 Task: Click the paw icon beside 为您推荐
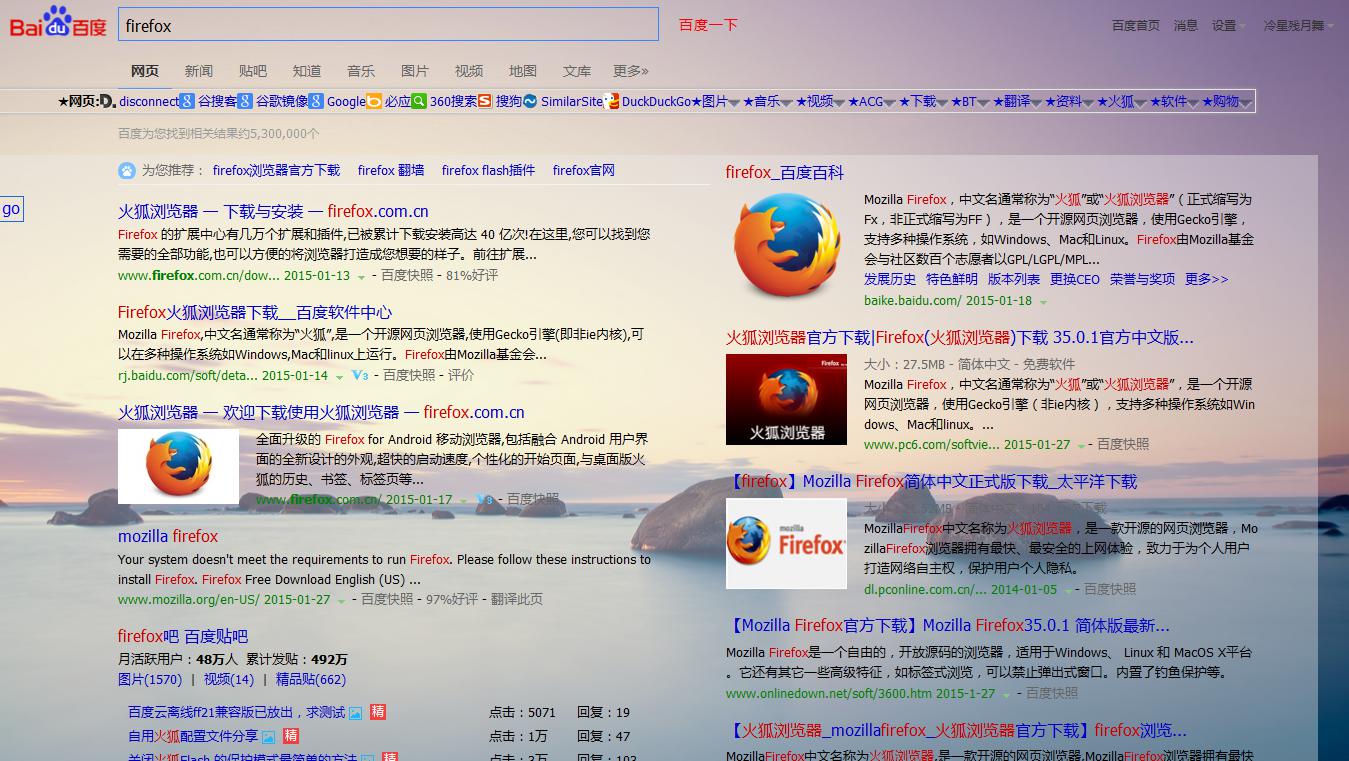coord(127,171)
